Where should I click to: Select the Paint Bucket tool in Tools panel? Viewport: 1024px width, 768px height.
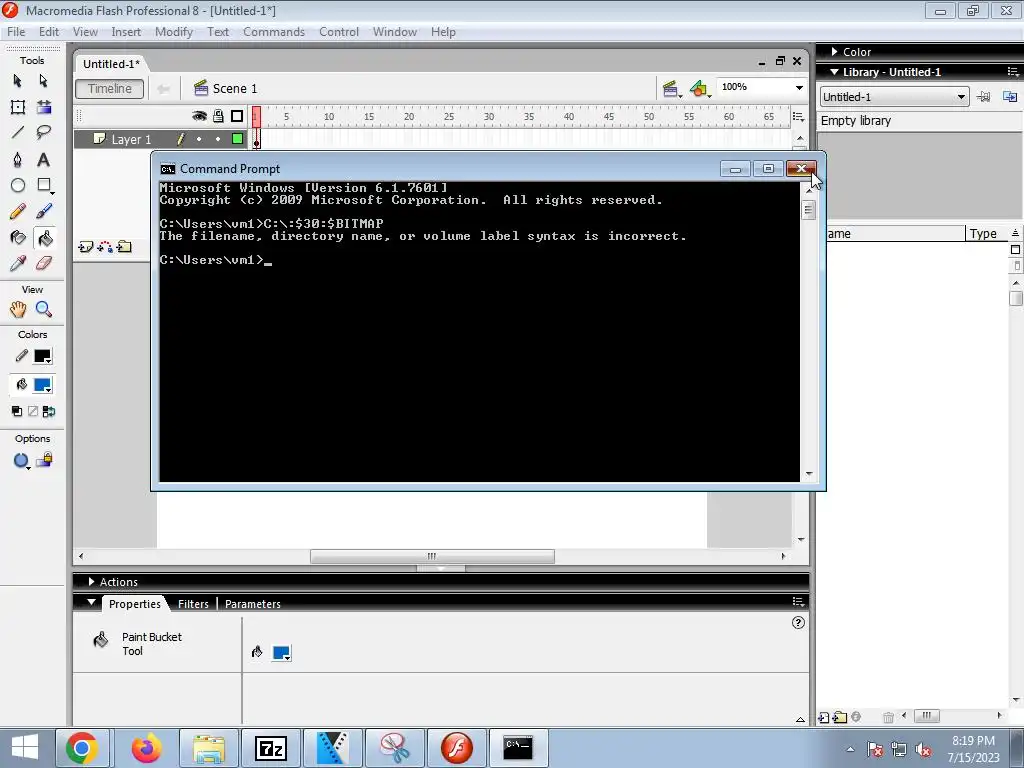click(x=44, y=238)
